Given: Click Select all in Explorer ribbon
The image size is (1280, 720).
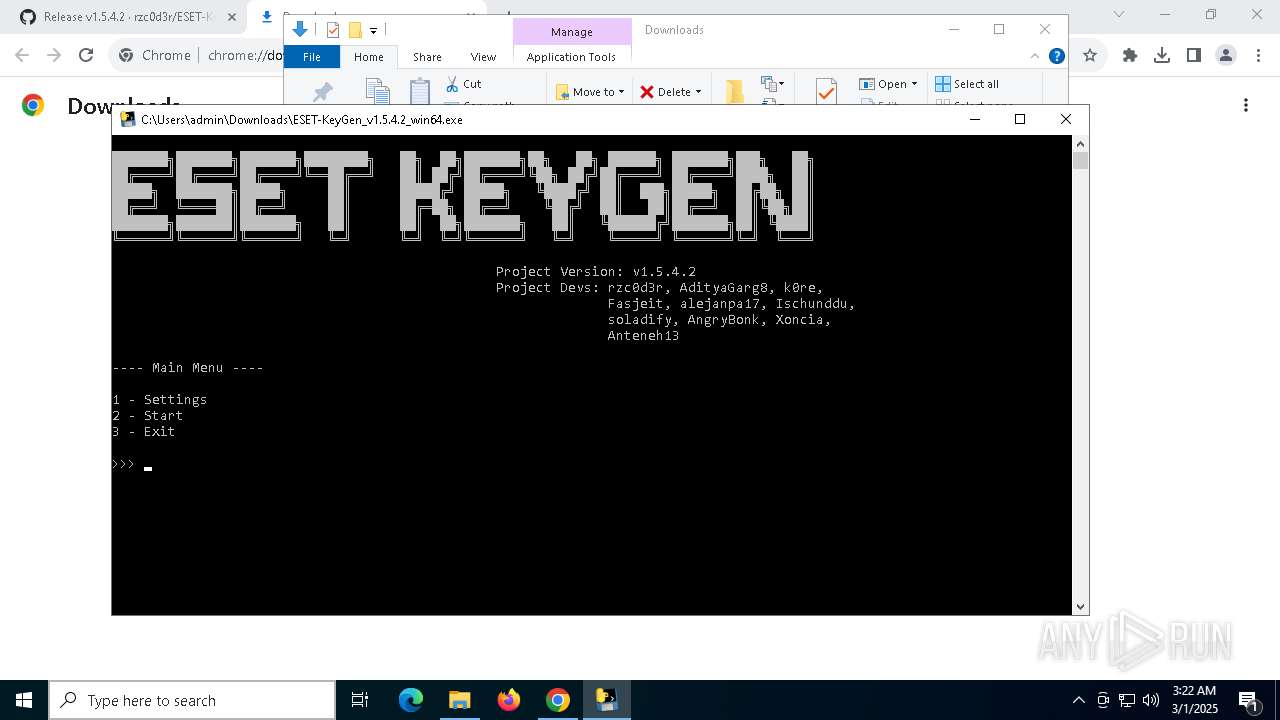Looking at the screenshot, I should [967, 84].
